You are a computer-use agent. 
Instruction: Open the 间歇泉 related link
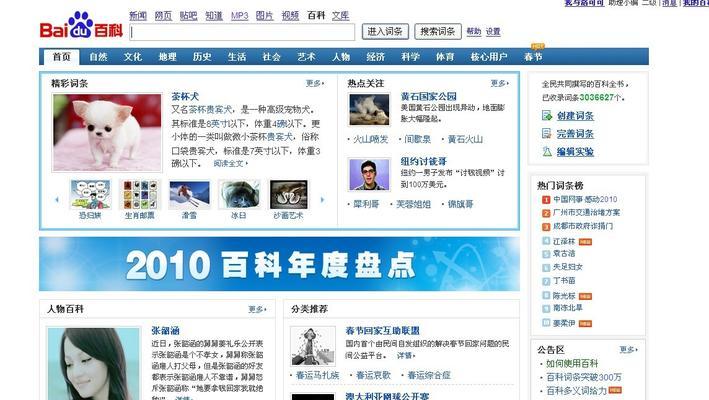click(417, 139)
